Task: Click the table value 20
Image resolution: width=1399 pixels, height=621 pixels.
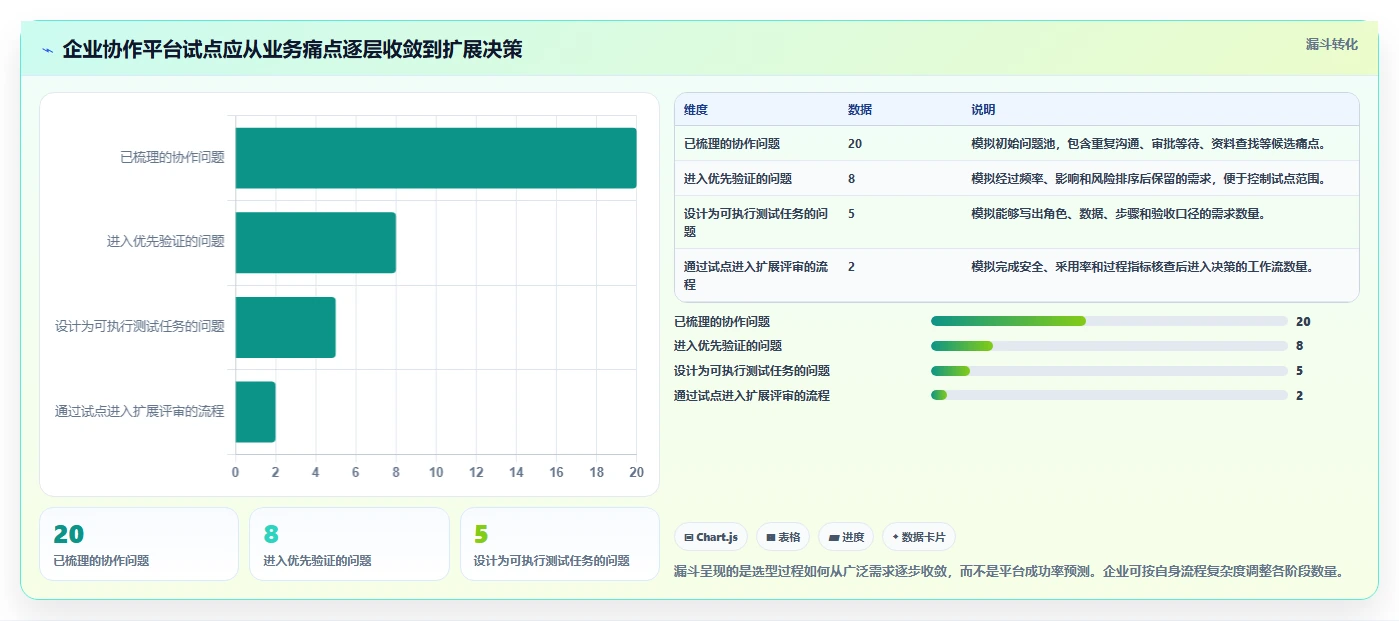Action: point(855,144)
